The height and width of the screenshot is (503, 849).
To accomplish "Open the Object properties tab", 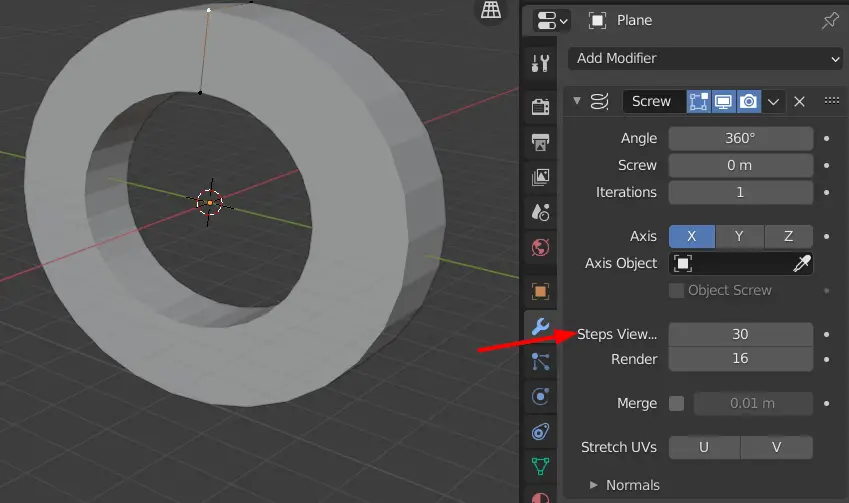I will [540, 291].
